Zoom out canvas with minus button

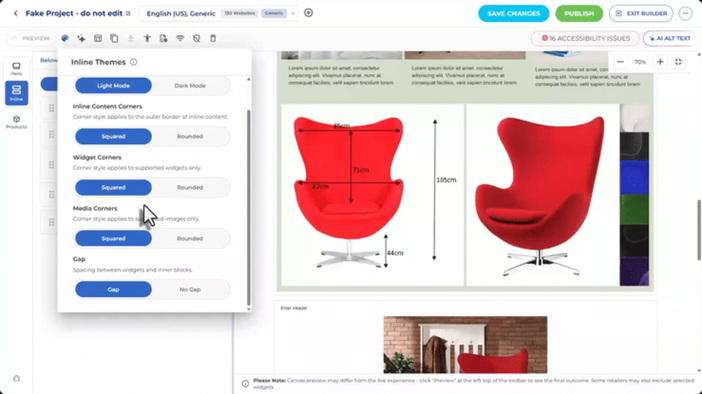620,62
